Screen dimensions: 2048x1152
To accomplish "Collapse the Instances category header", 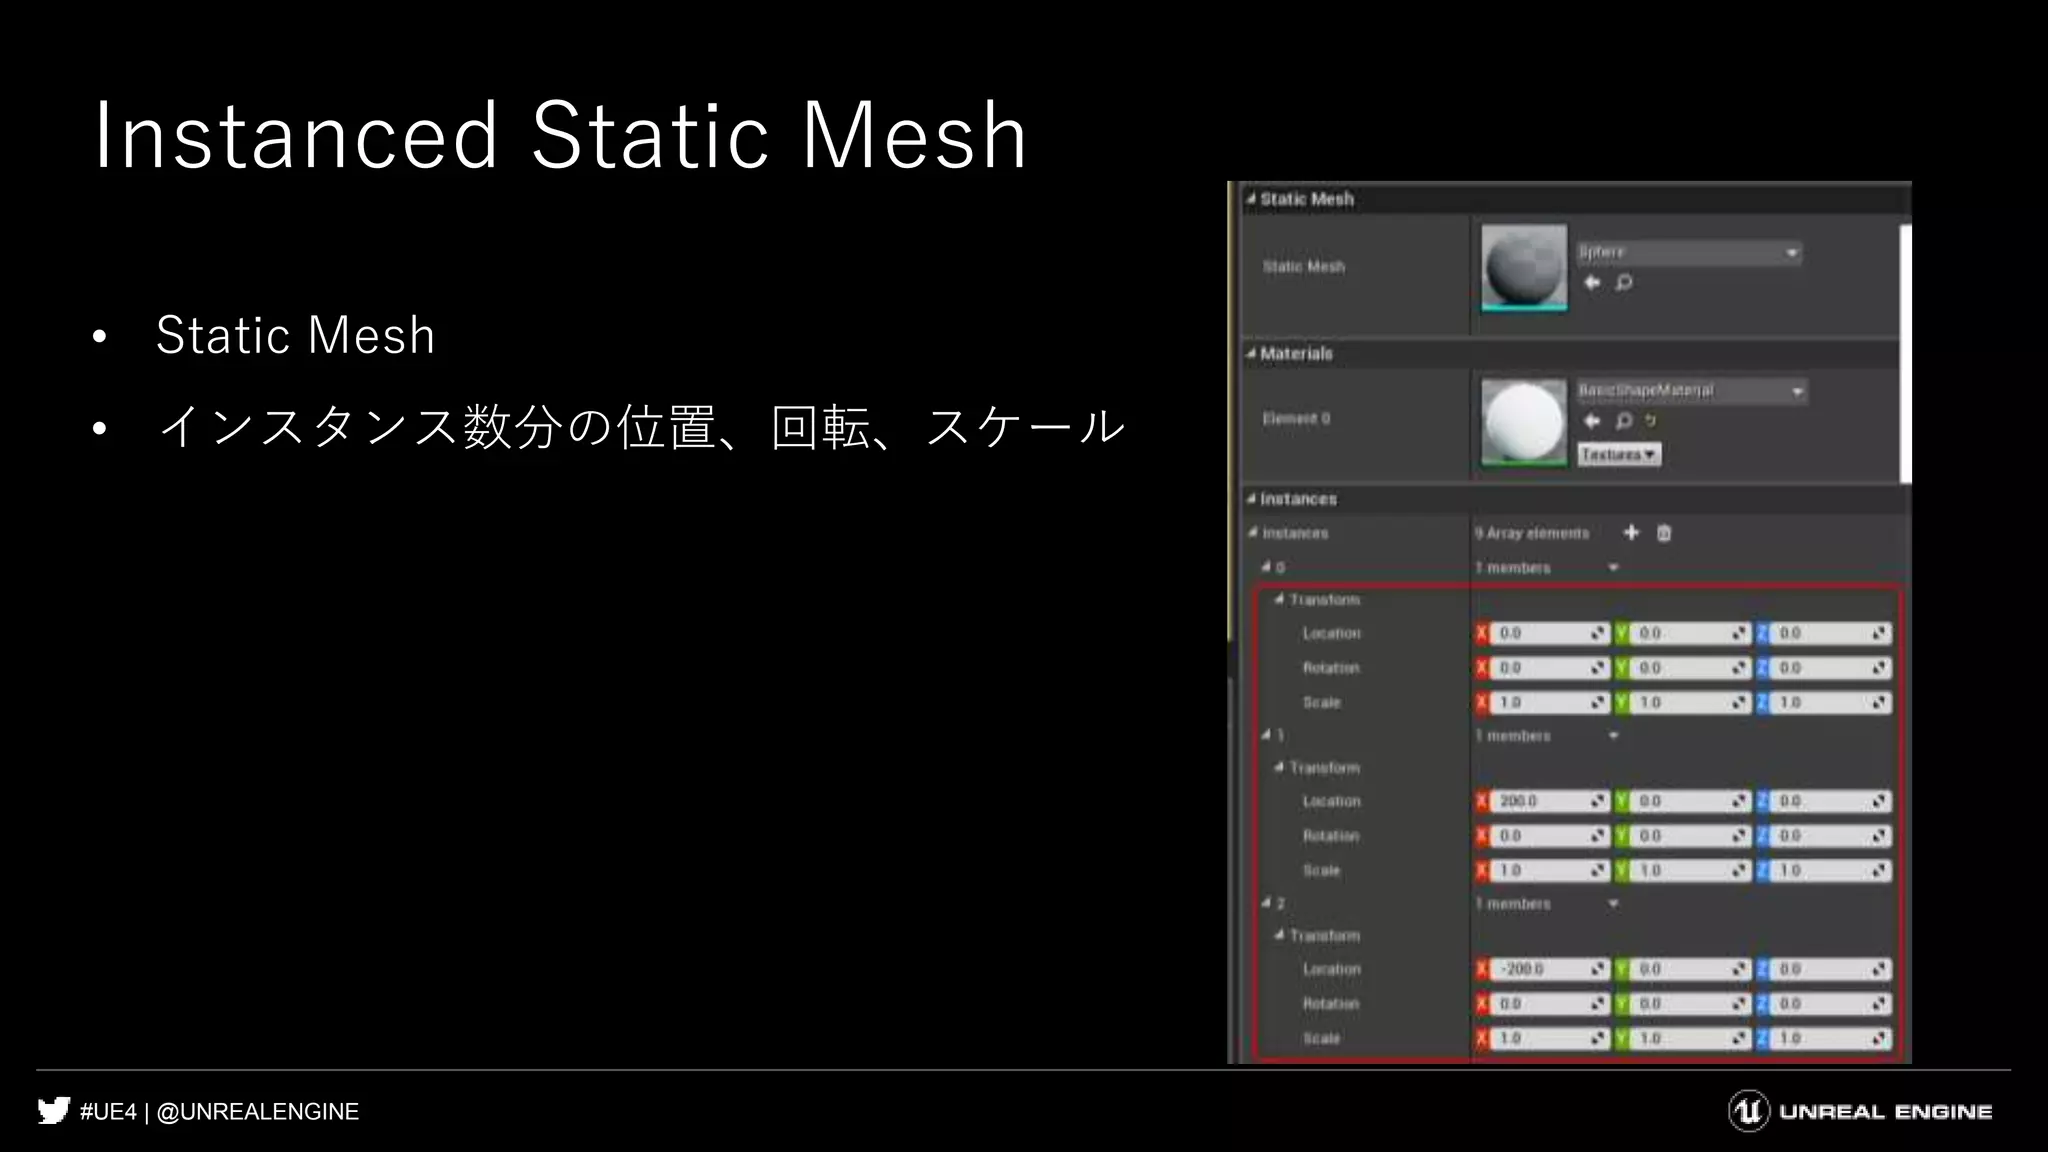I will point(1250,498).
